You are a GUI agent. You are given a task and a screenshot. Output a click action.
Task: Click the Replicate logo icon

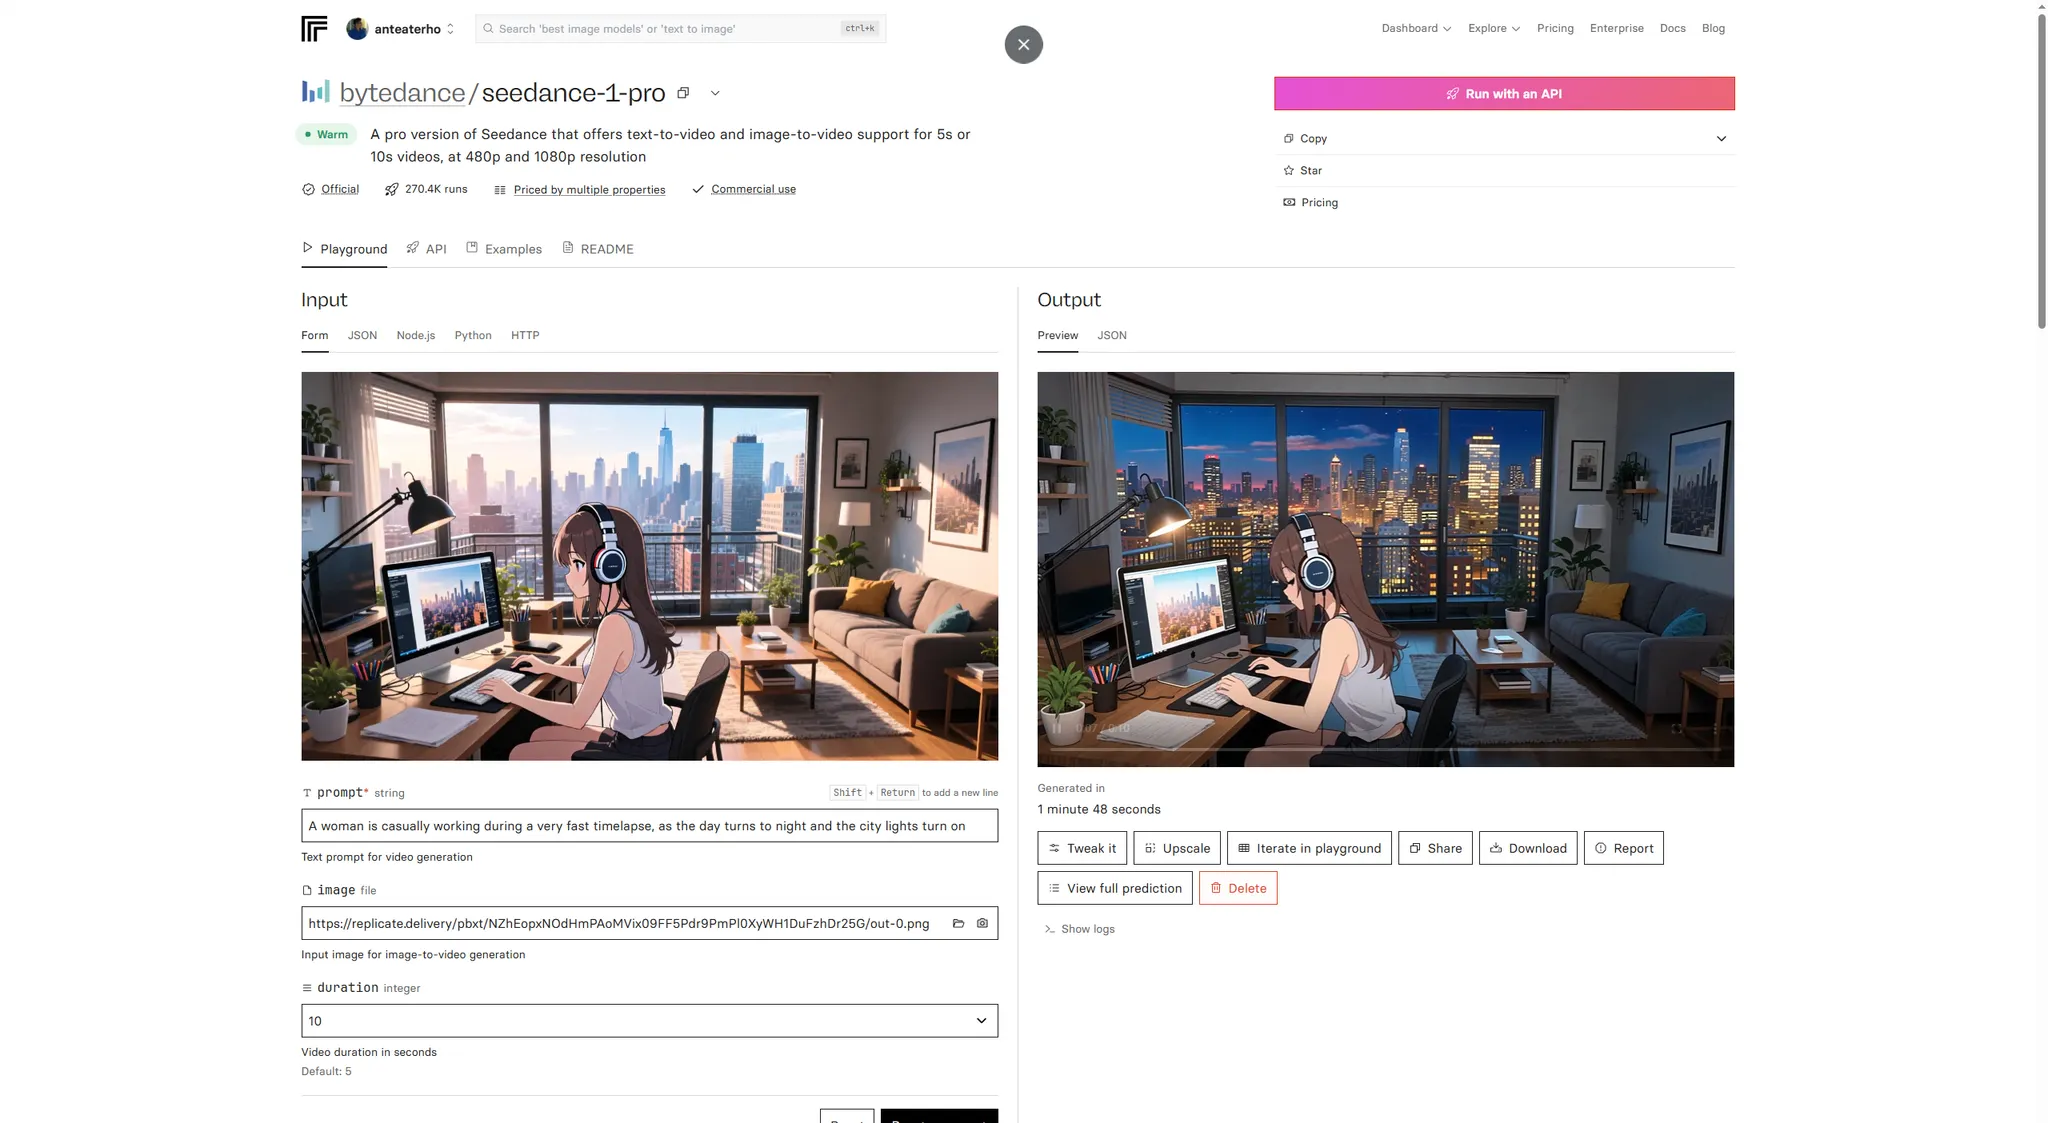coord(314,29)
